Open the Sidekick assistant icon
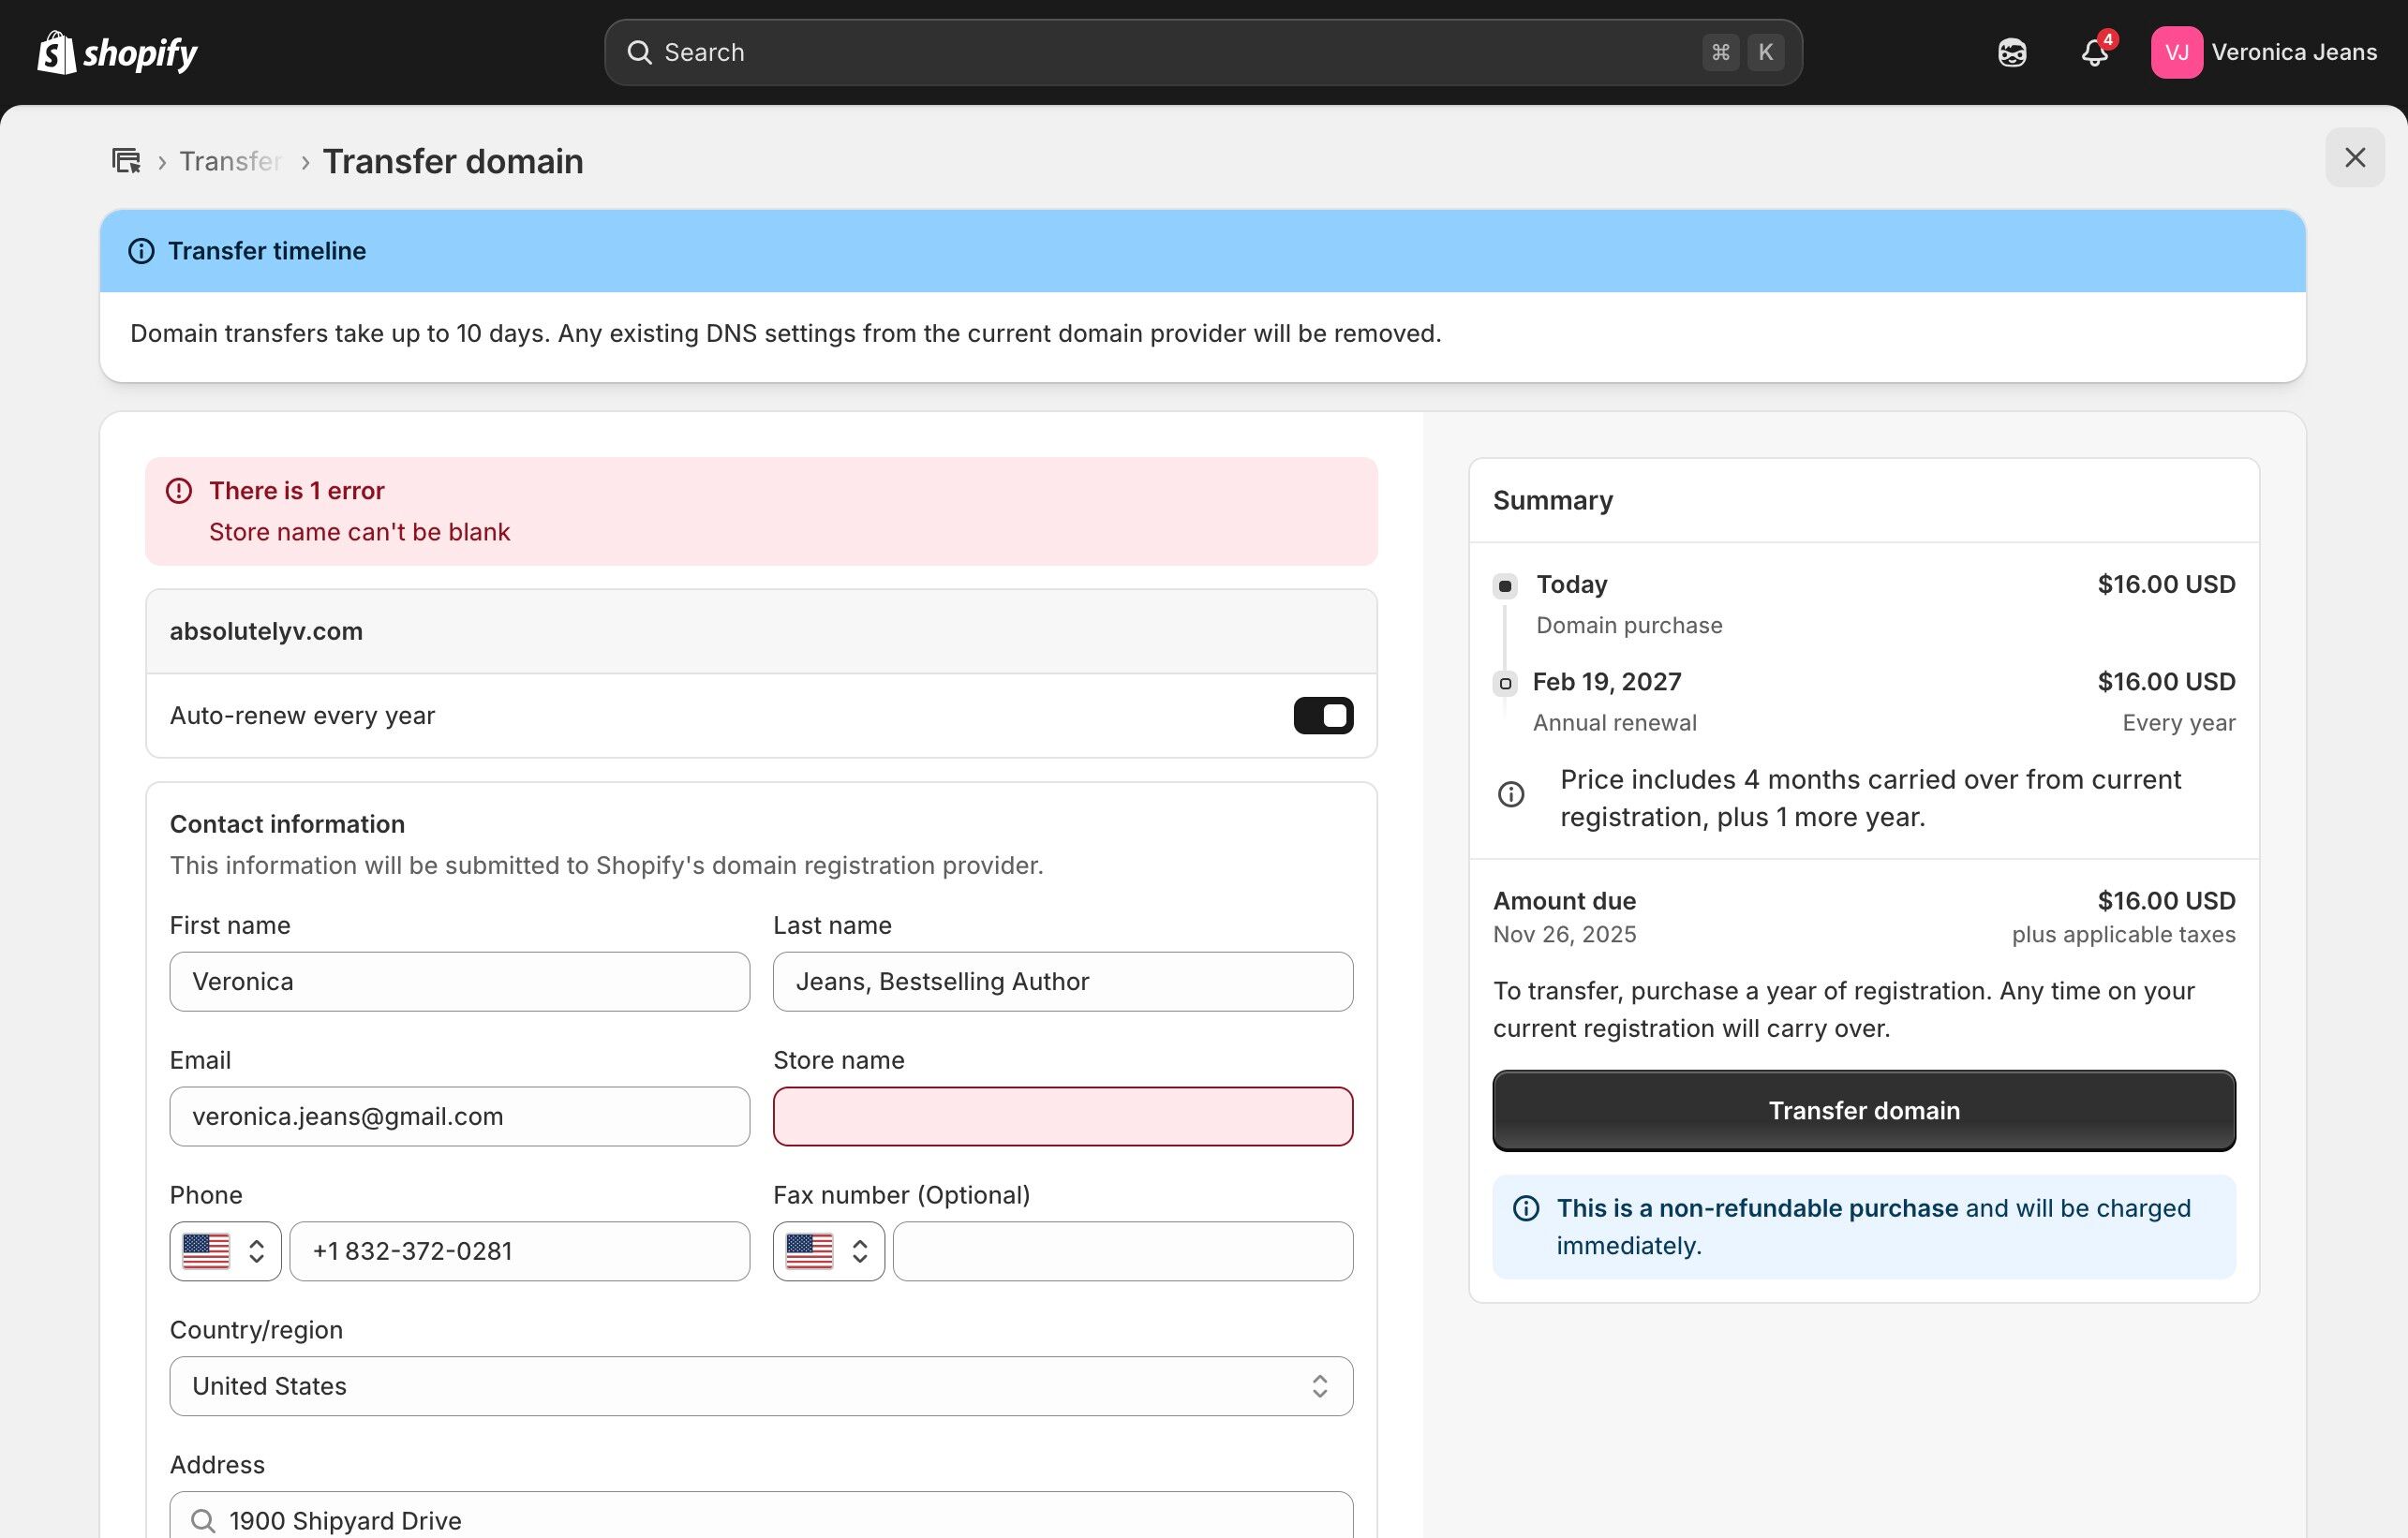Screen dimensions: 2408x1538 2012,52
